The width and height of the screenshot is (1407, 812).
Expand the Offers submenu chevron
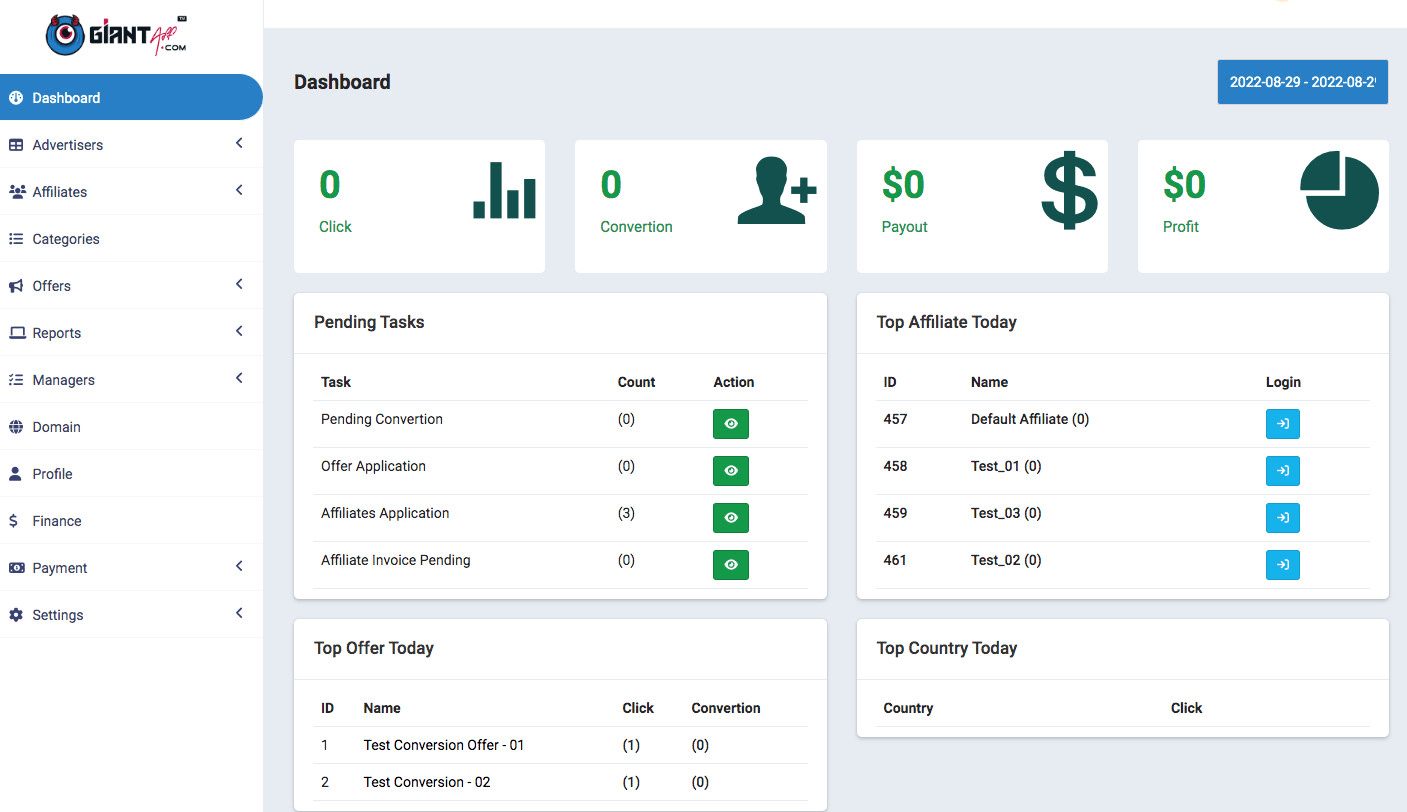click(x=239, y=285)
